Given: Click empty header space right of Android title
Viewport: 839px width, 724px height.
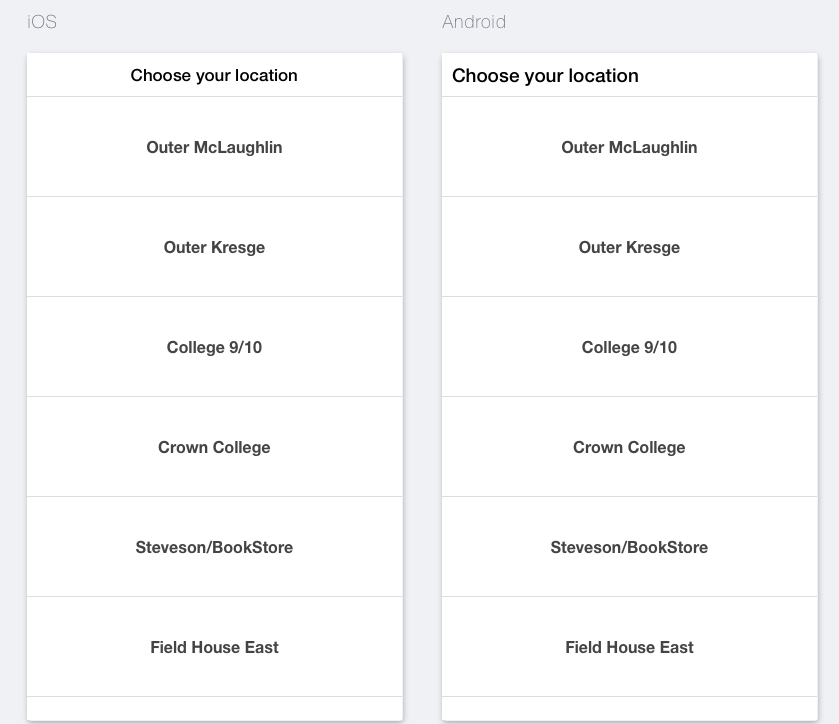Looking at the screenshot, I should [730, 76].
